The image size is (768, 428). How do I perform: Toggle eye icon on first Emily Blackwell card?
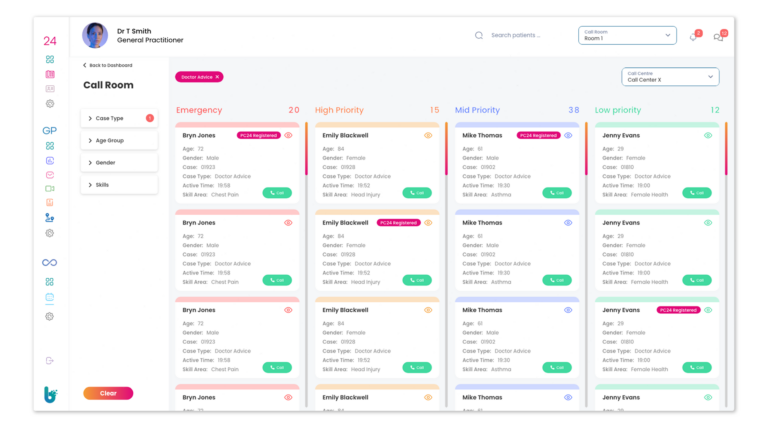428,135
